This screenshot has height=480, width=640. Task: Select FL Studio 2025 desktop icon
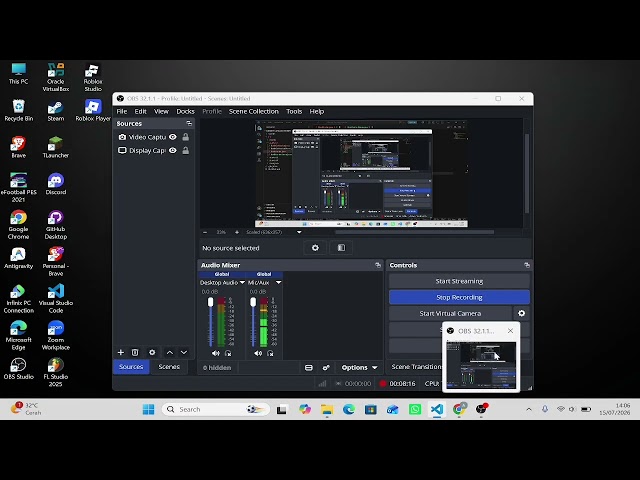click(56, 372)
